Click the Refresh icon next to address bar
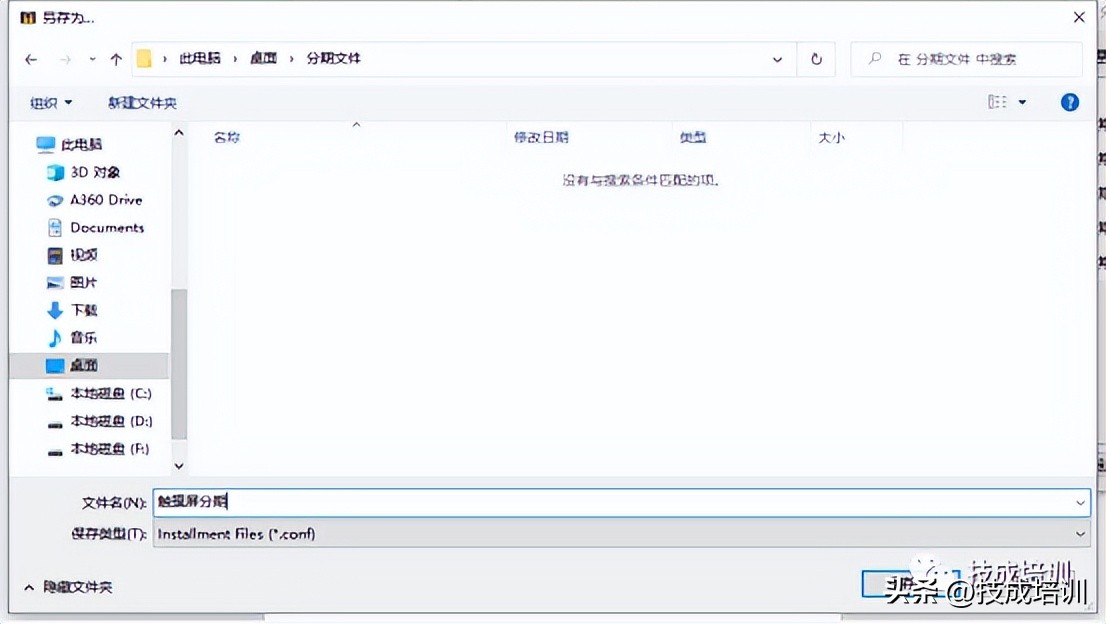1106x624 pixels. pos(816,59)
